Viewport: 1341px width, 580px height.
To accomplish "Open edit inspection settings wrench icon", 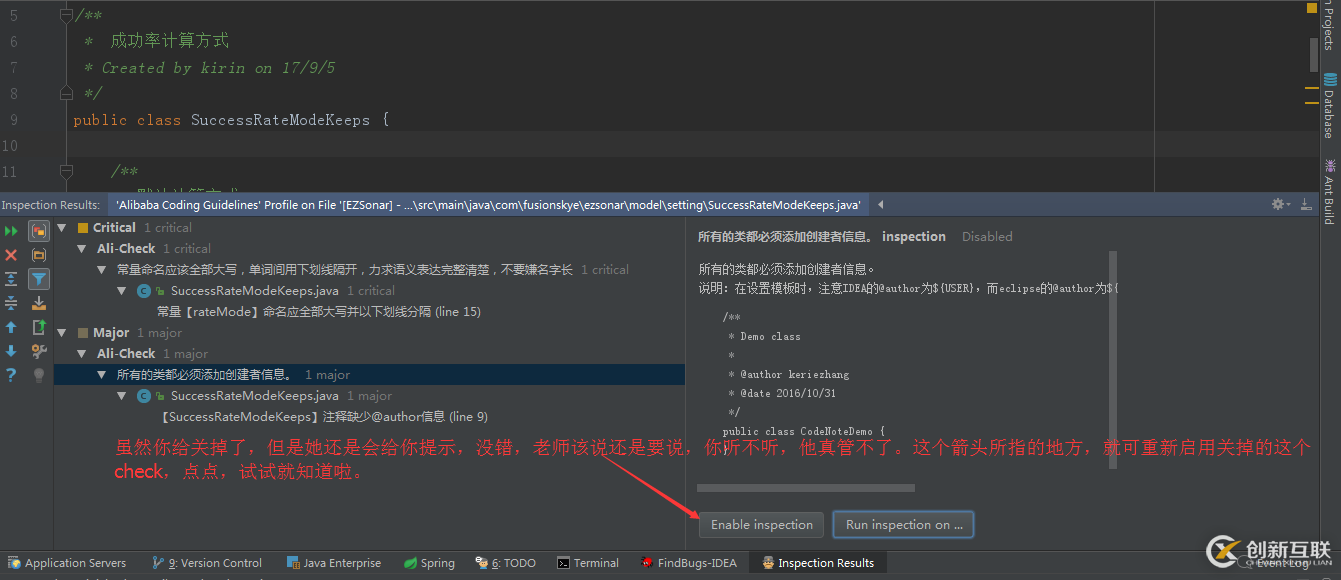I will point(39,351).
